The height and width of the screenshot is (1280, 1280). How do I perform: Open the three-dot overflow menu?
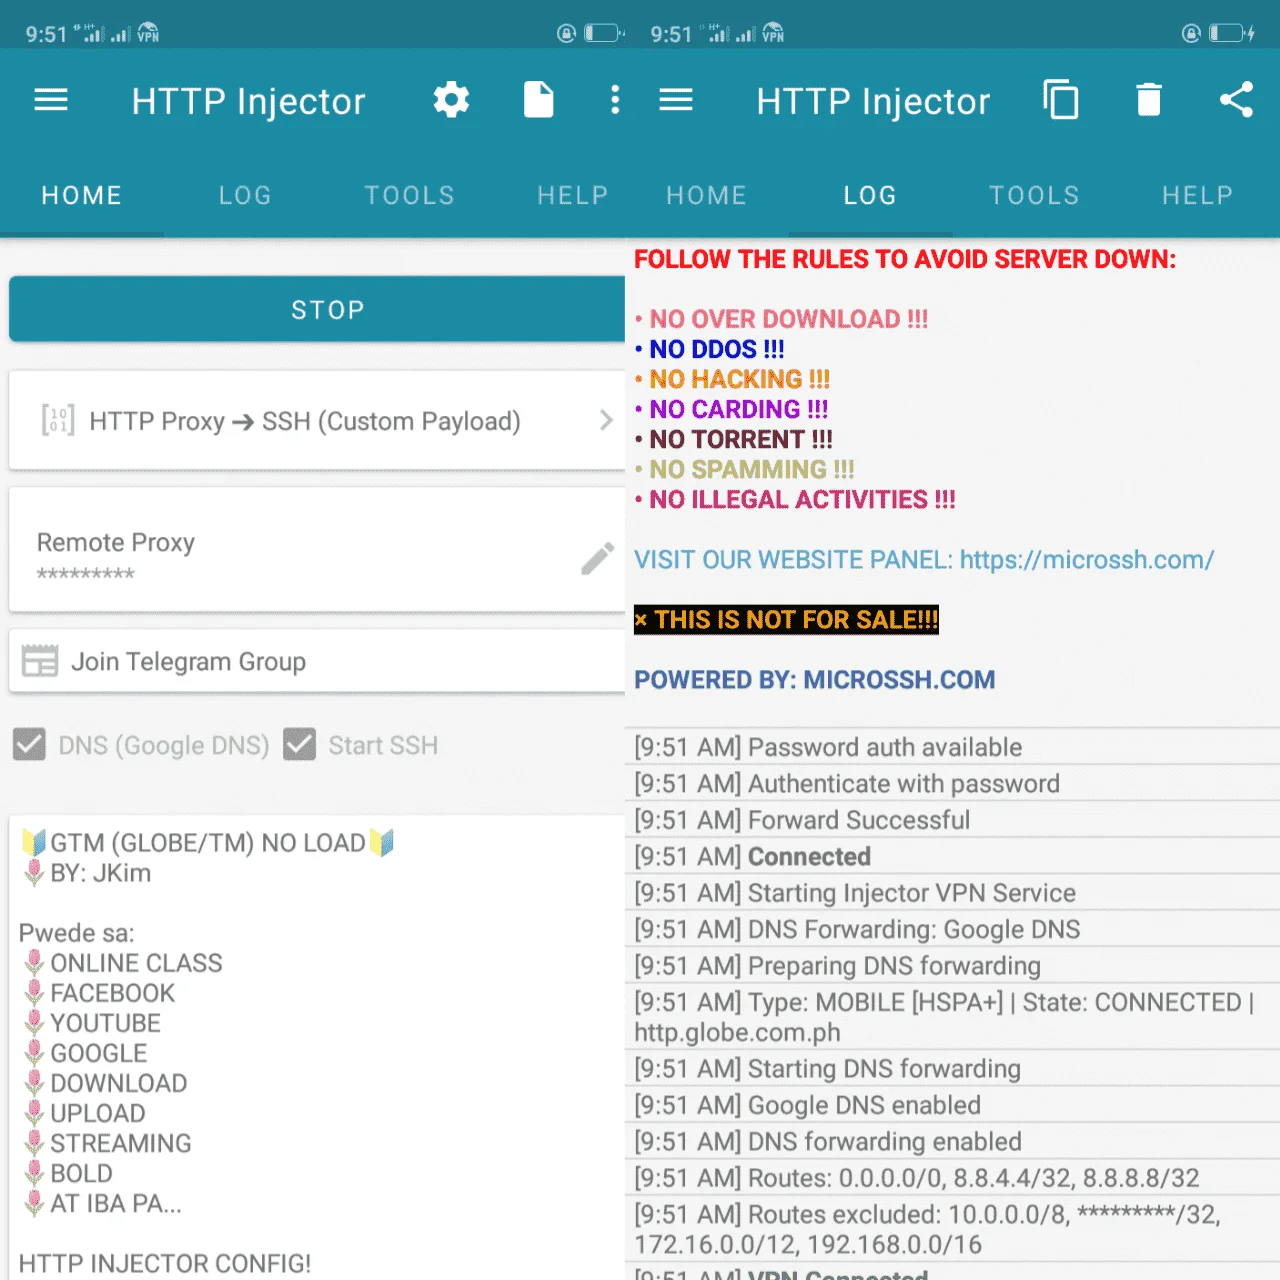tap(614, 100)
